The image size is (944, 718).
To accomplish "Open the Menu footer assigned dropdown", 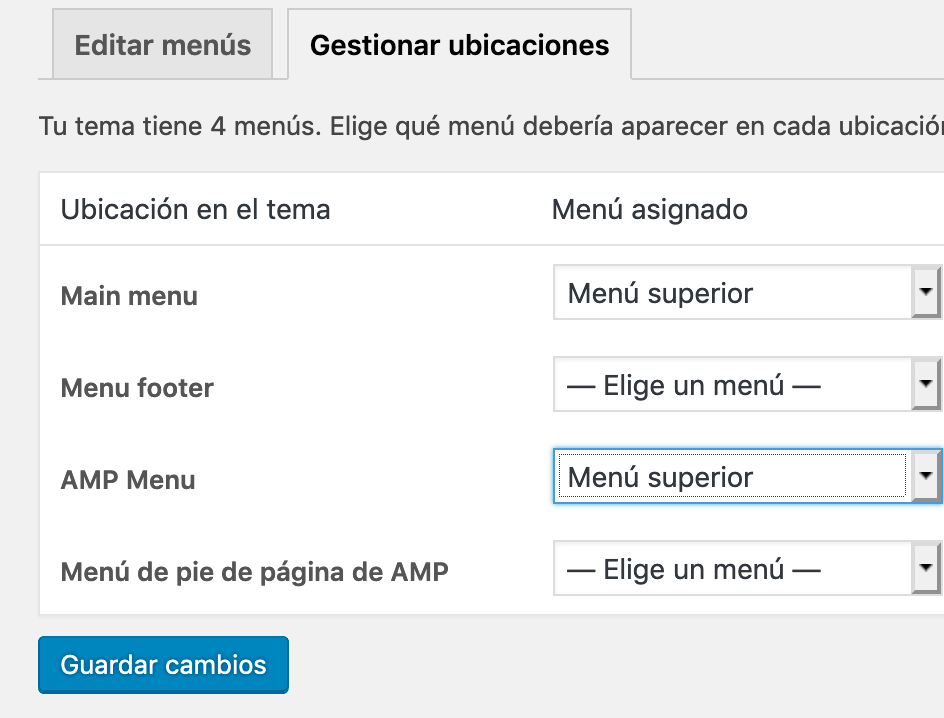I will pyautogui.click(x=748, y=385).
